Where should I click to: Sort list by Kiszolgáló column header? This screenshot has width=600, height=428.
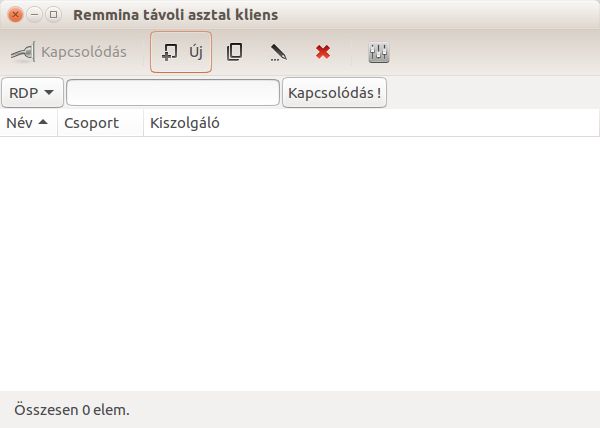point(371,123)
